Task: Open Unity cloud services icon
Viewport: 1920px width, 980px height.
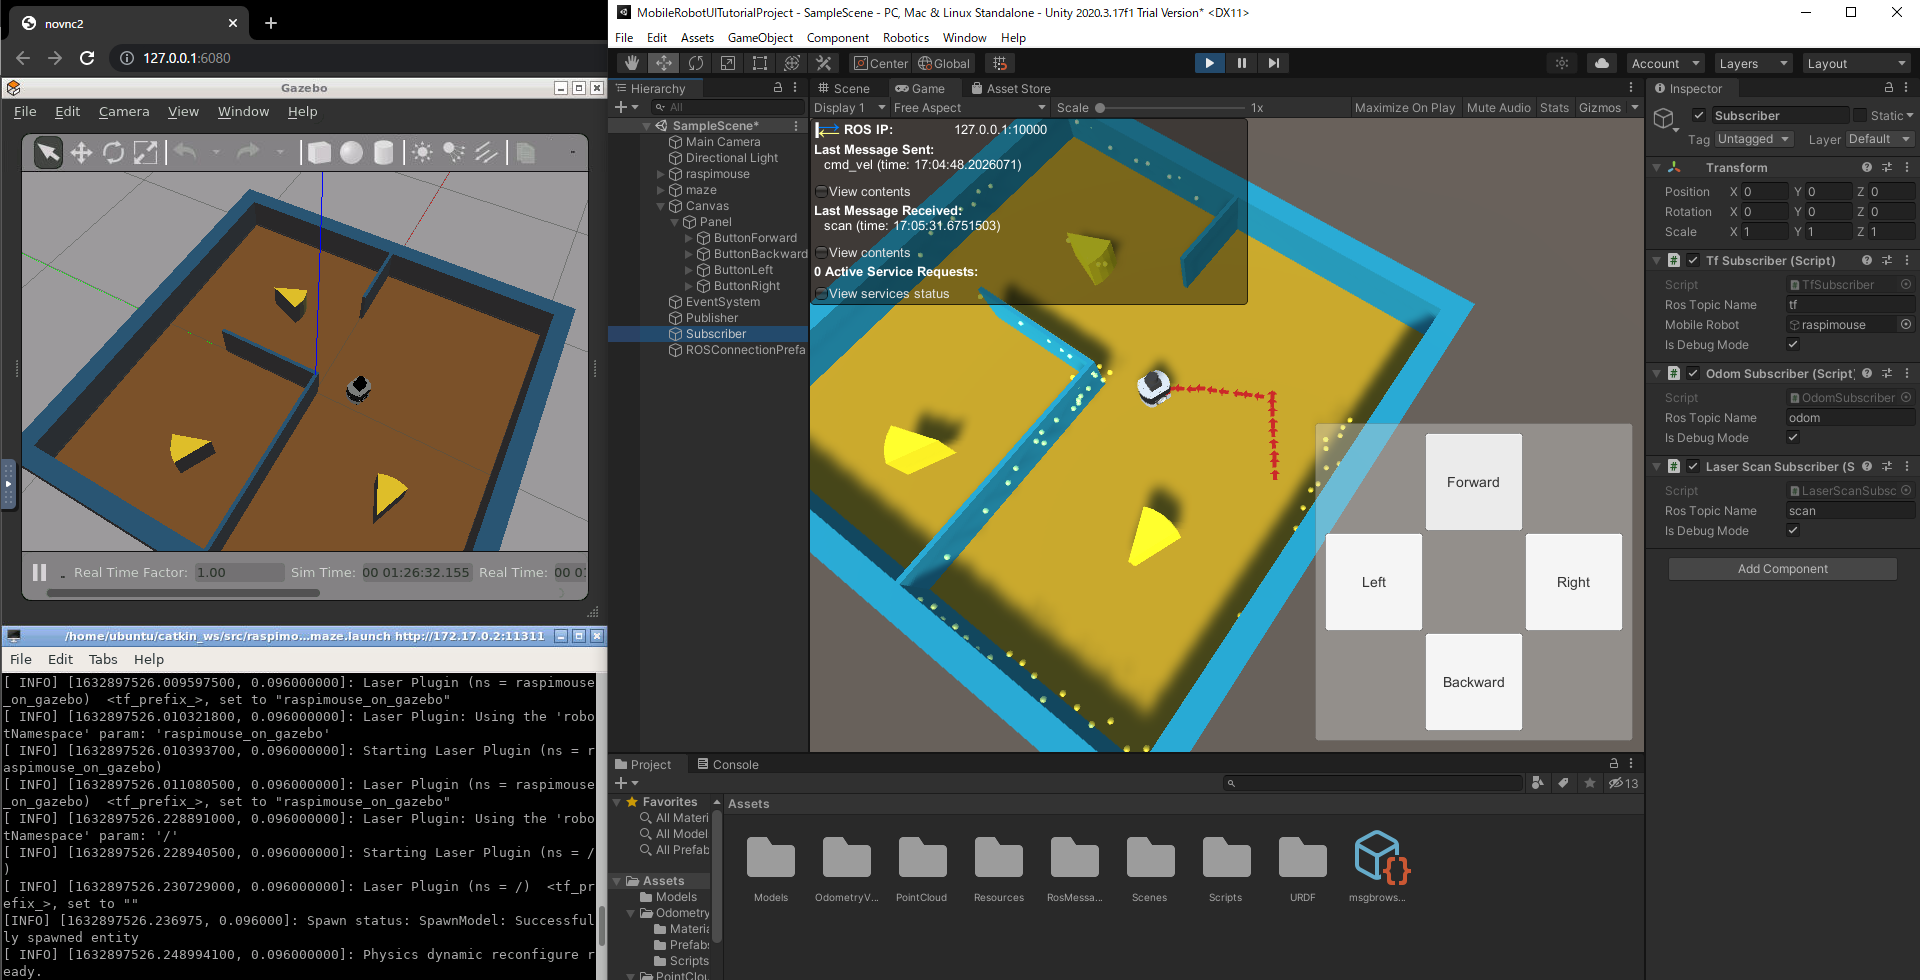Action: point(1602,63)
